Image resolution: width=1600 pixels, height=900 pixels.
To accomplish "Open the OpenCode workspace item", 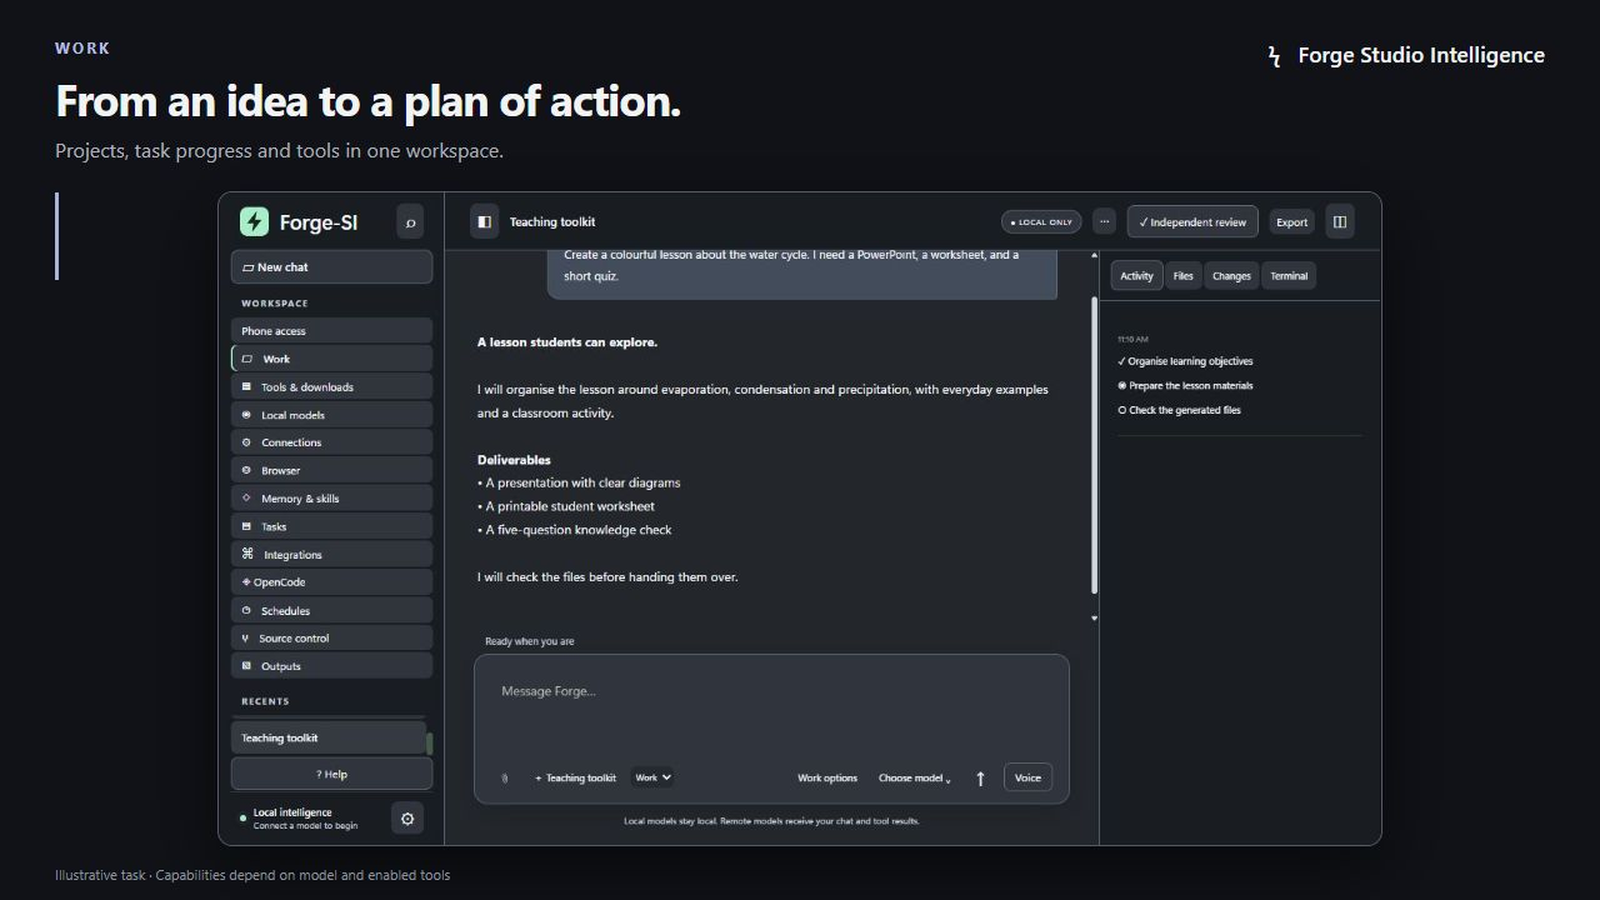I will [x=332, y=582].
